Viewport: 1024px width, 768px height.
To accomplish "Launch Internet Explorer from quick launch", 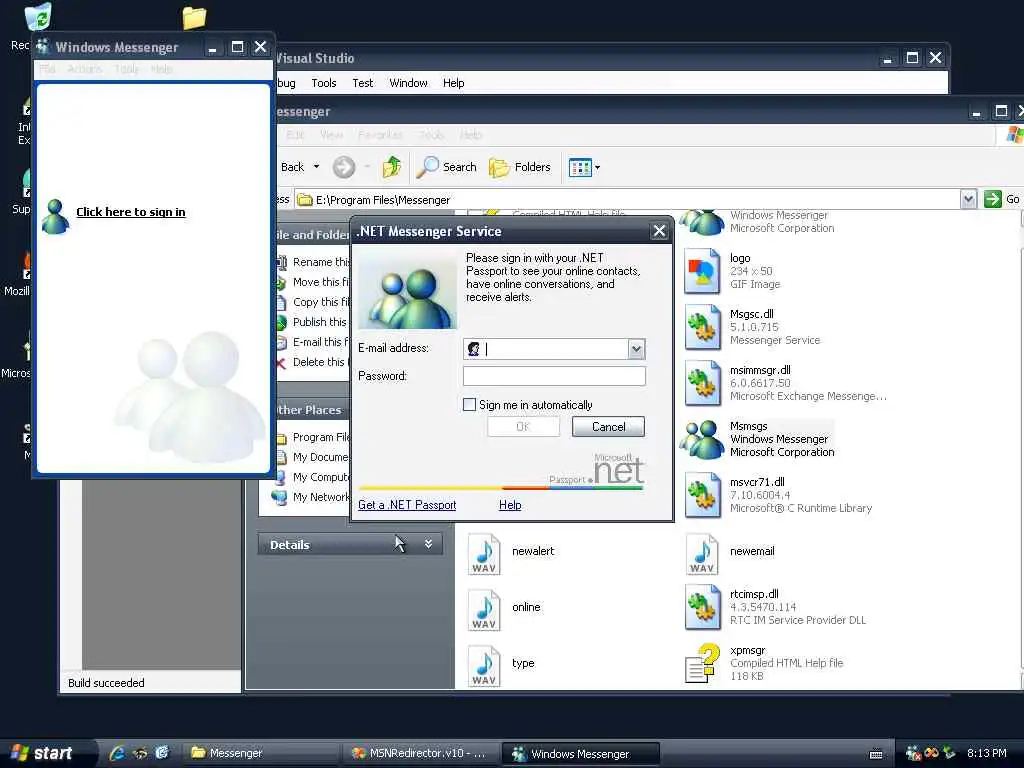I will [118, 753].
